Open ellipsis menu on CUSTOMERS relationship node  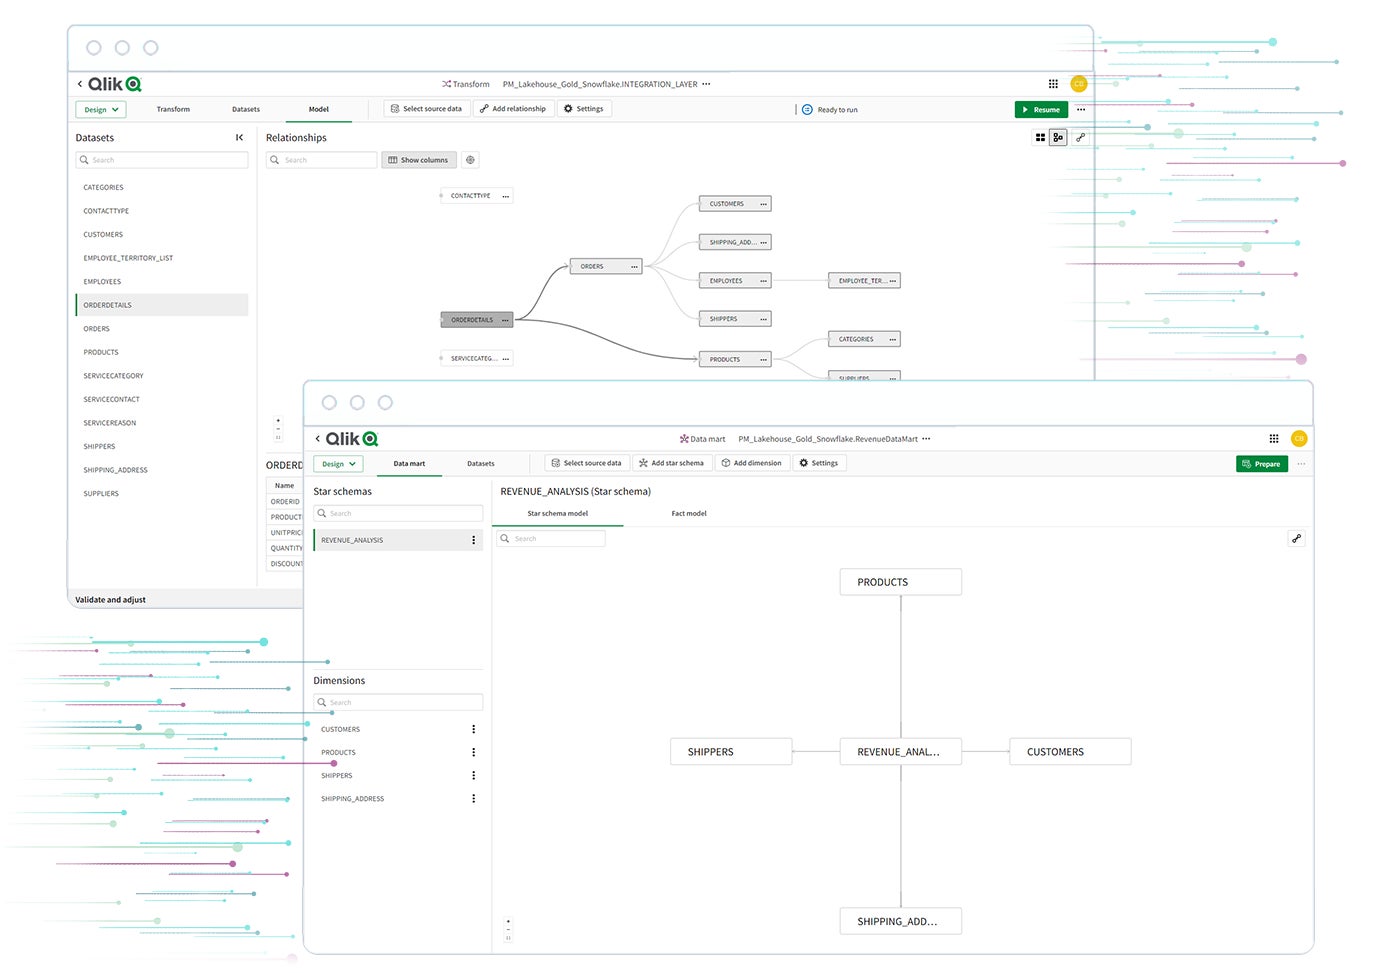tap(763, 204)
